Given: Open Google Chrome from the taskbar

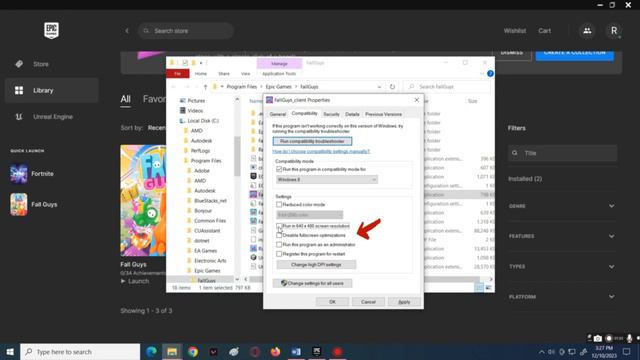Looking at the screenshot, I should coord(193,351).
